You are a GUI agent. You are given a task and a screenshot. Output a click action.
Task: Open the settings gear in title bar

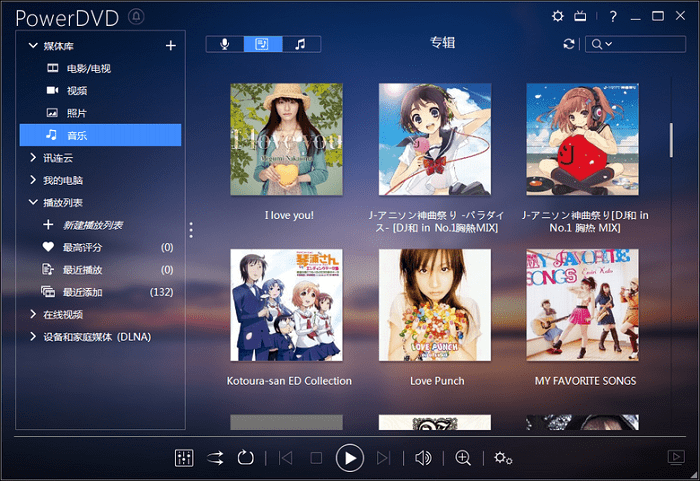[558, 17]
